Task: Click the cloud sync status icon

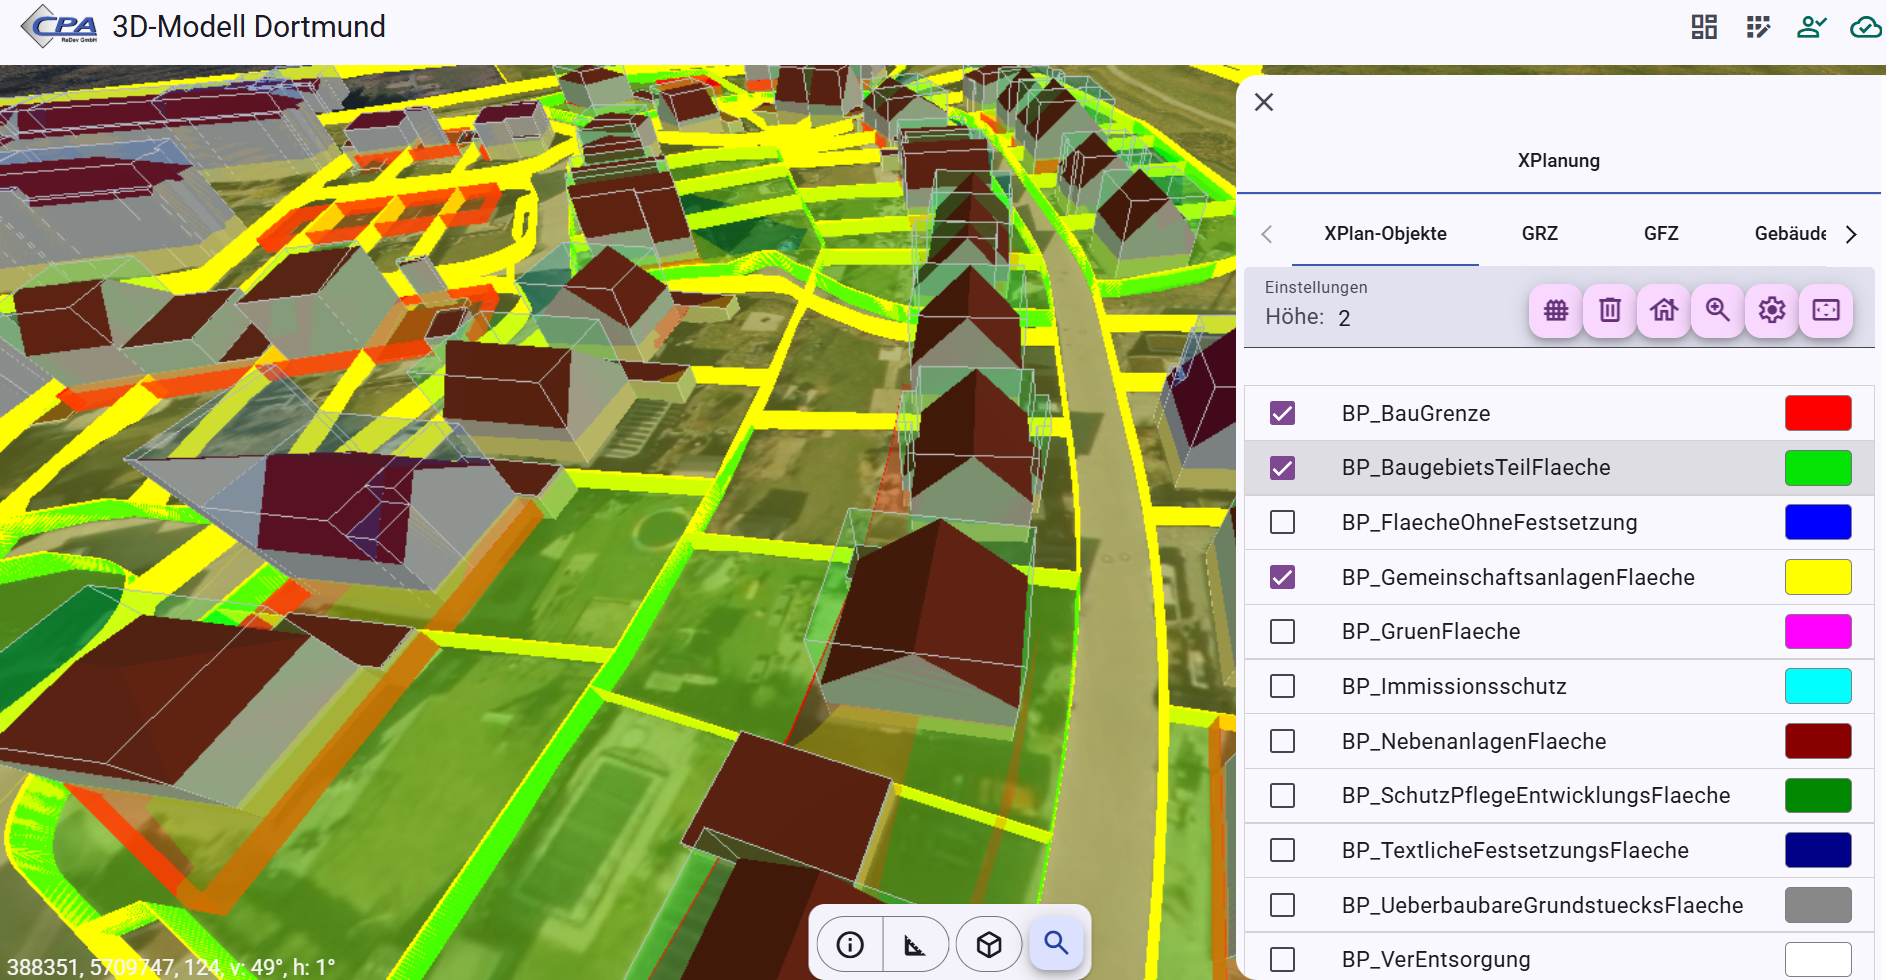Action: tap(1866, 27)
